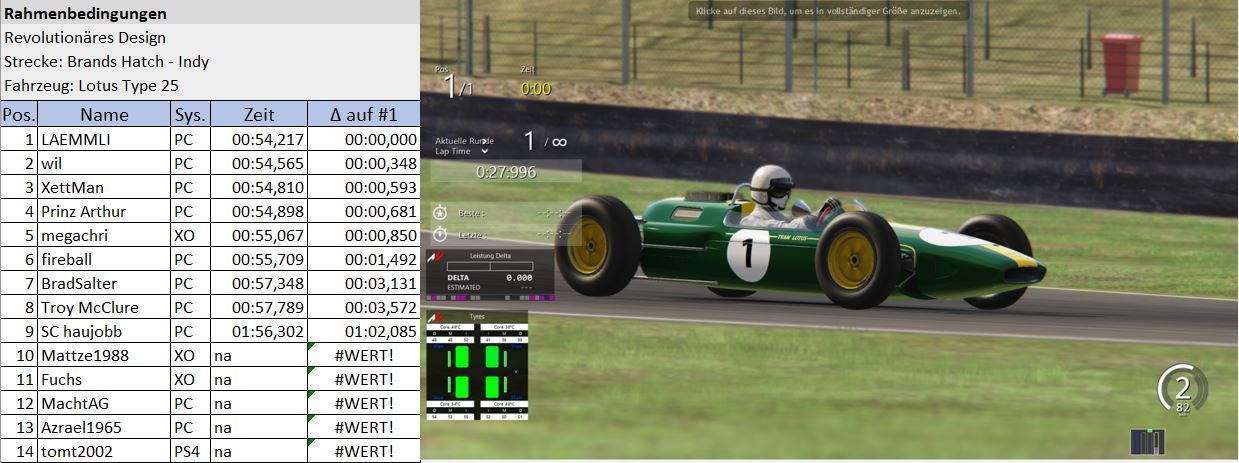
Task: Click the Tyres app logo
Action: [x=434, y=317]
